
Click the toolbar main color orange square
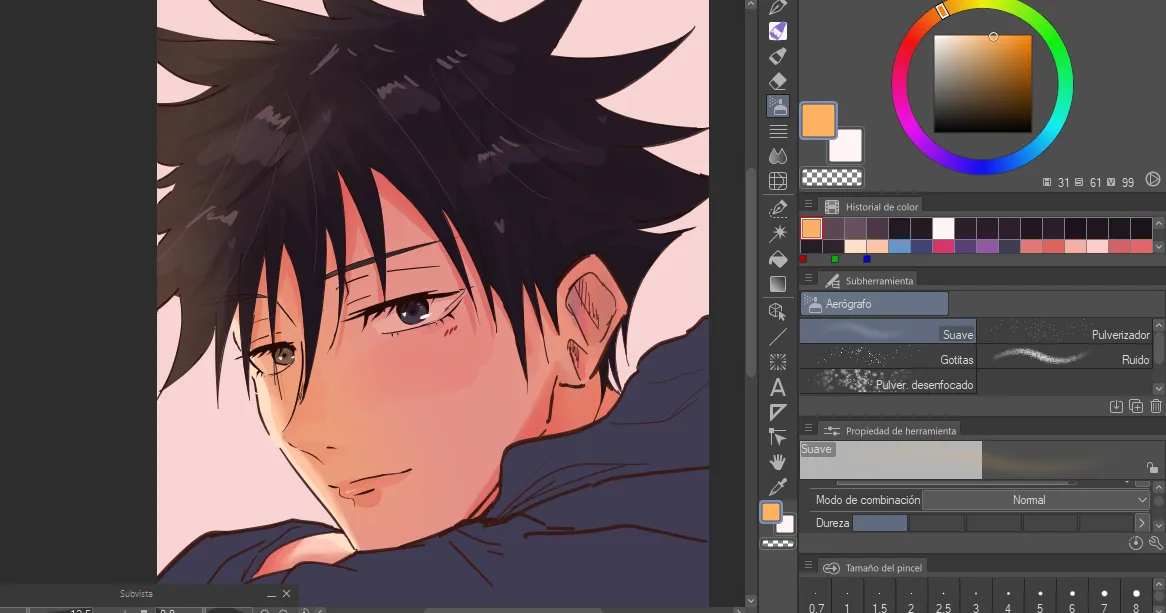click(771, 512)
